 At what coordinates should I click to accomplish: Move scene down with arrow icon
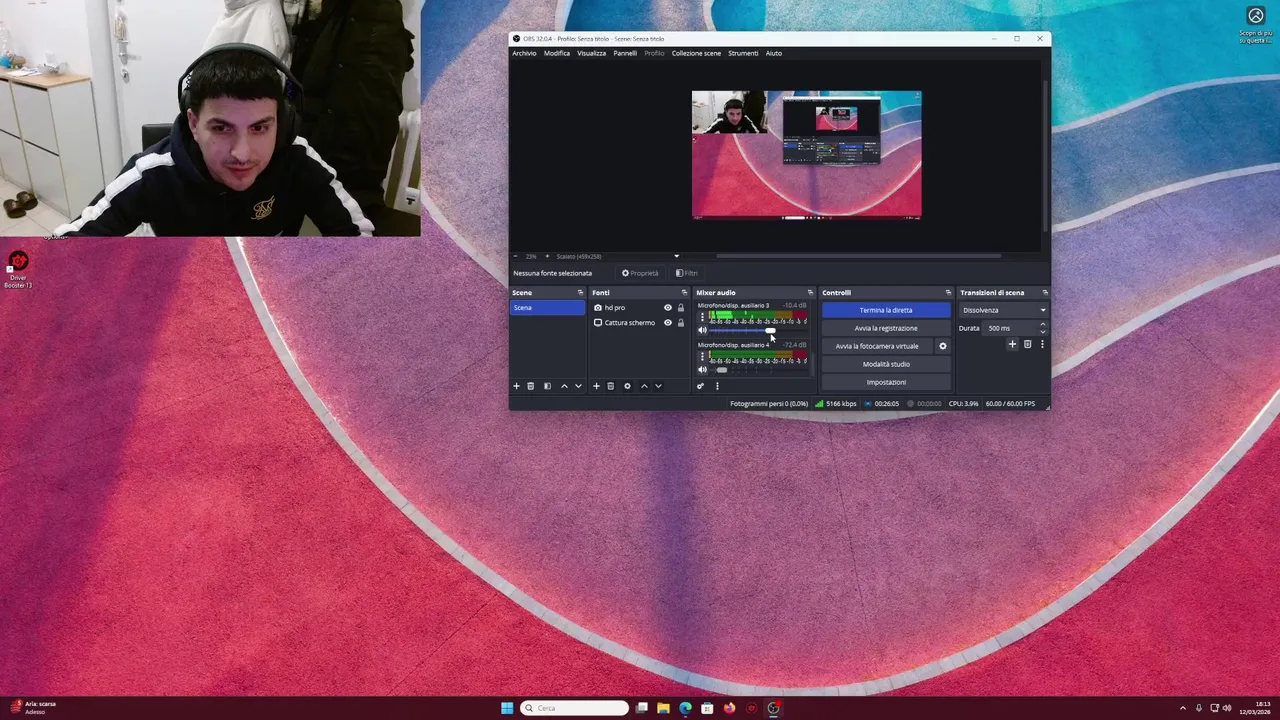click(x=578, y=386)
